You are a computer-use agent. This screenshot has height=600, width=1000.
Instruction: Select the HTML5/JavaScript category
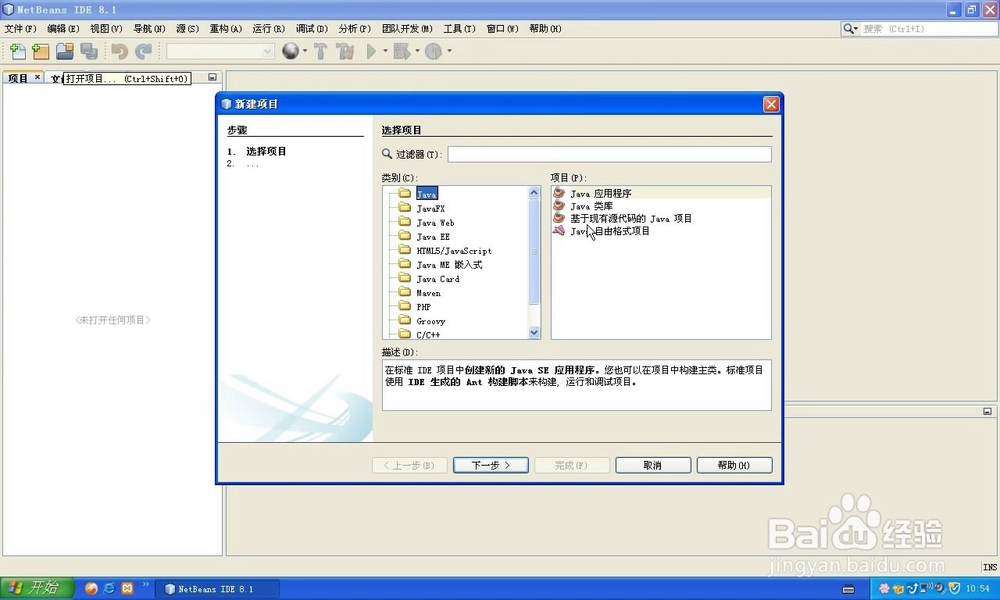pos(453,251)
